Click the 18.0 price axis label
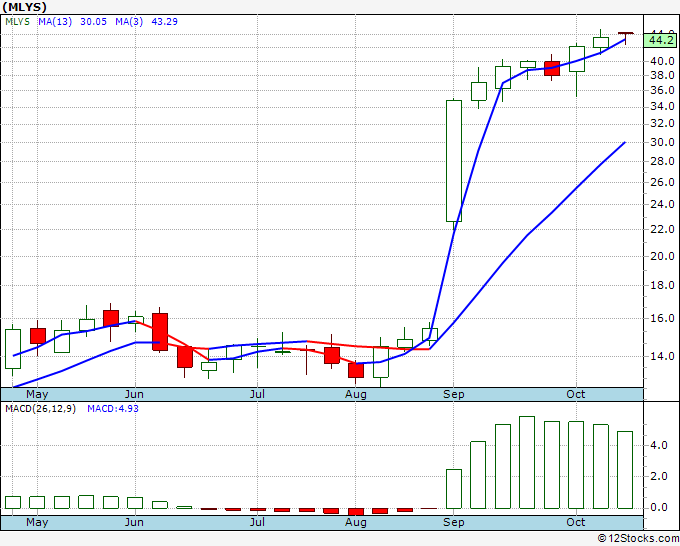The image size is (680, 546). coord(662,285)
